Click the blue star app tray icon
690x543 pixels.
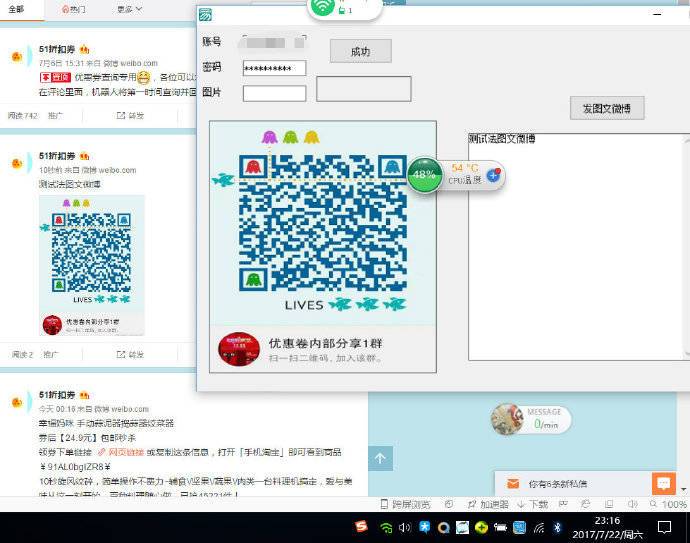(424, 527)
